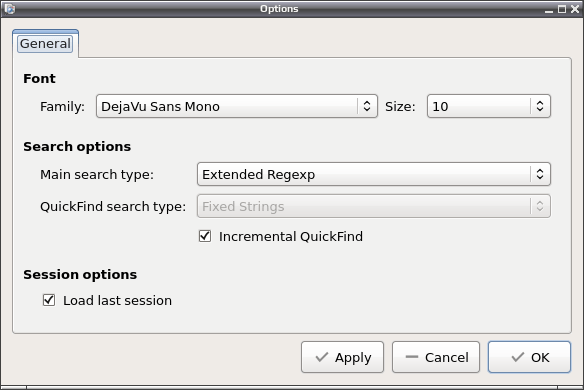Click the disabled QuickFind search type dropdown
Screen dimensions: 584x390
click(374, 206)
